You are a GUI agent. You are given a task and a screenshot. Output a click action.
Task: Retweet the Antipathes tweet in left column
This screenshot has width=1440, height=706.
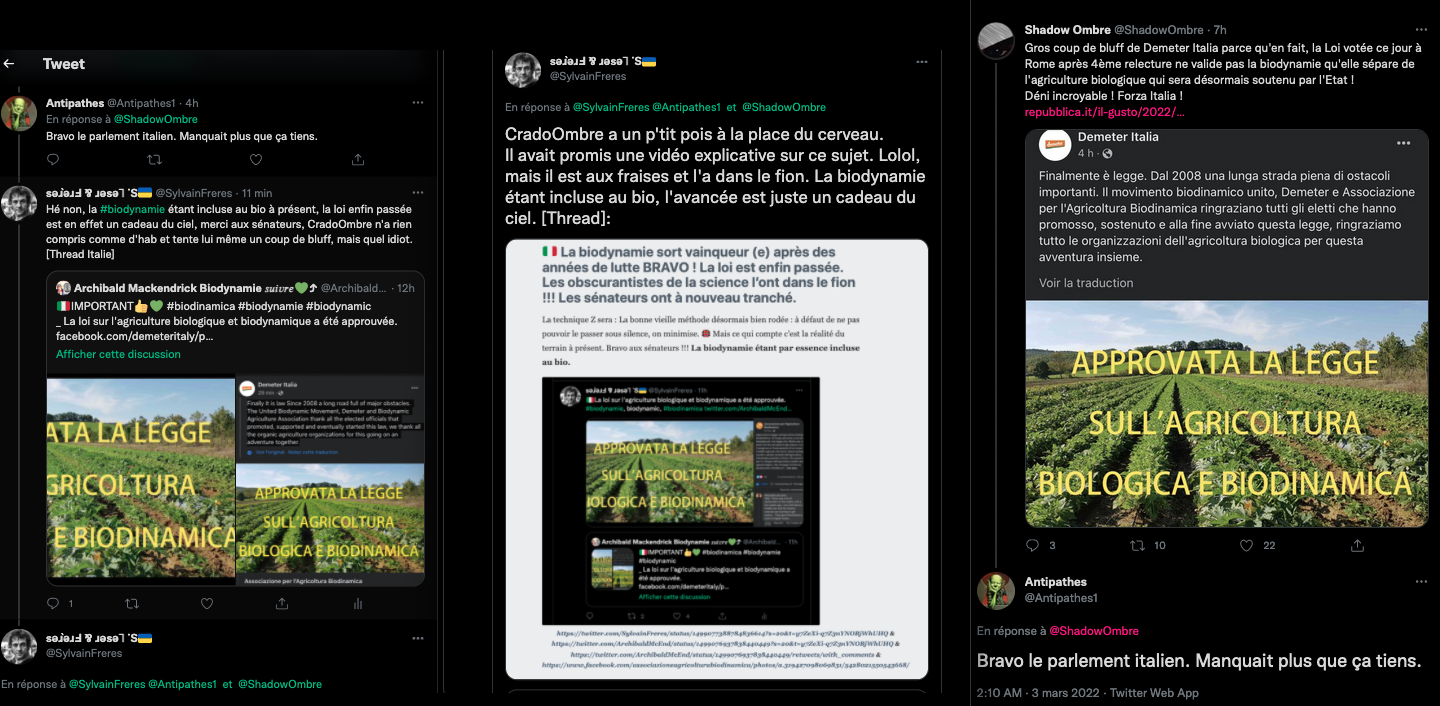[154, 159]
